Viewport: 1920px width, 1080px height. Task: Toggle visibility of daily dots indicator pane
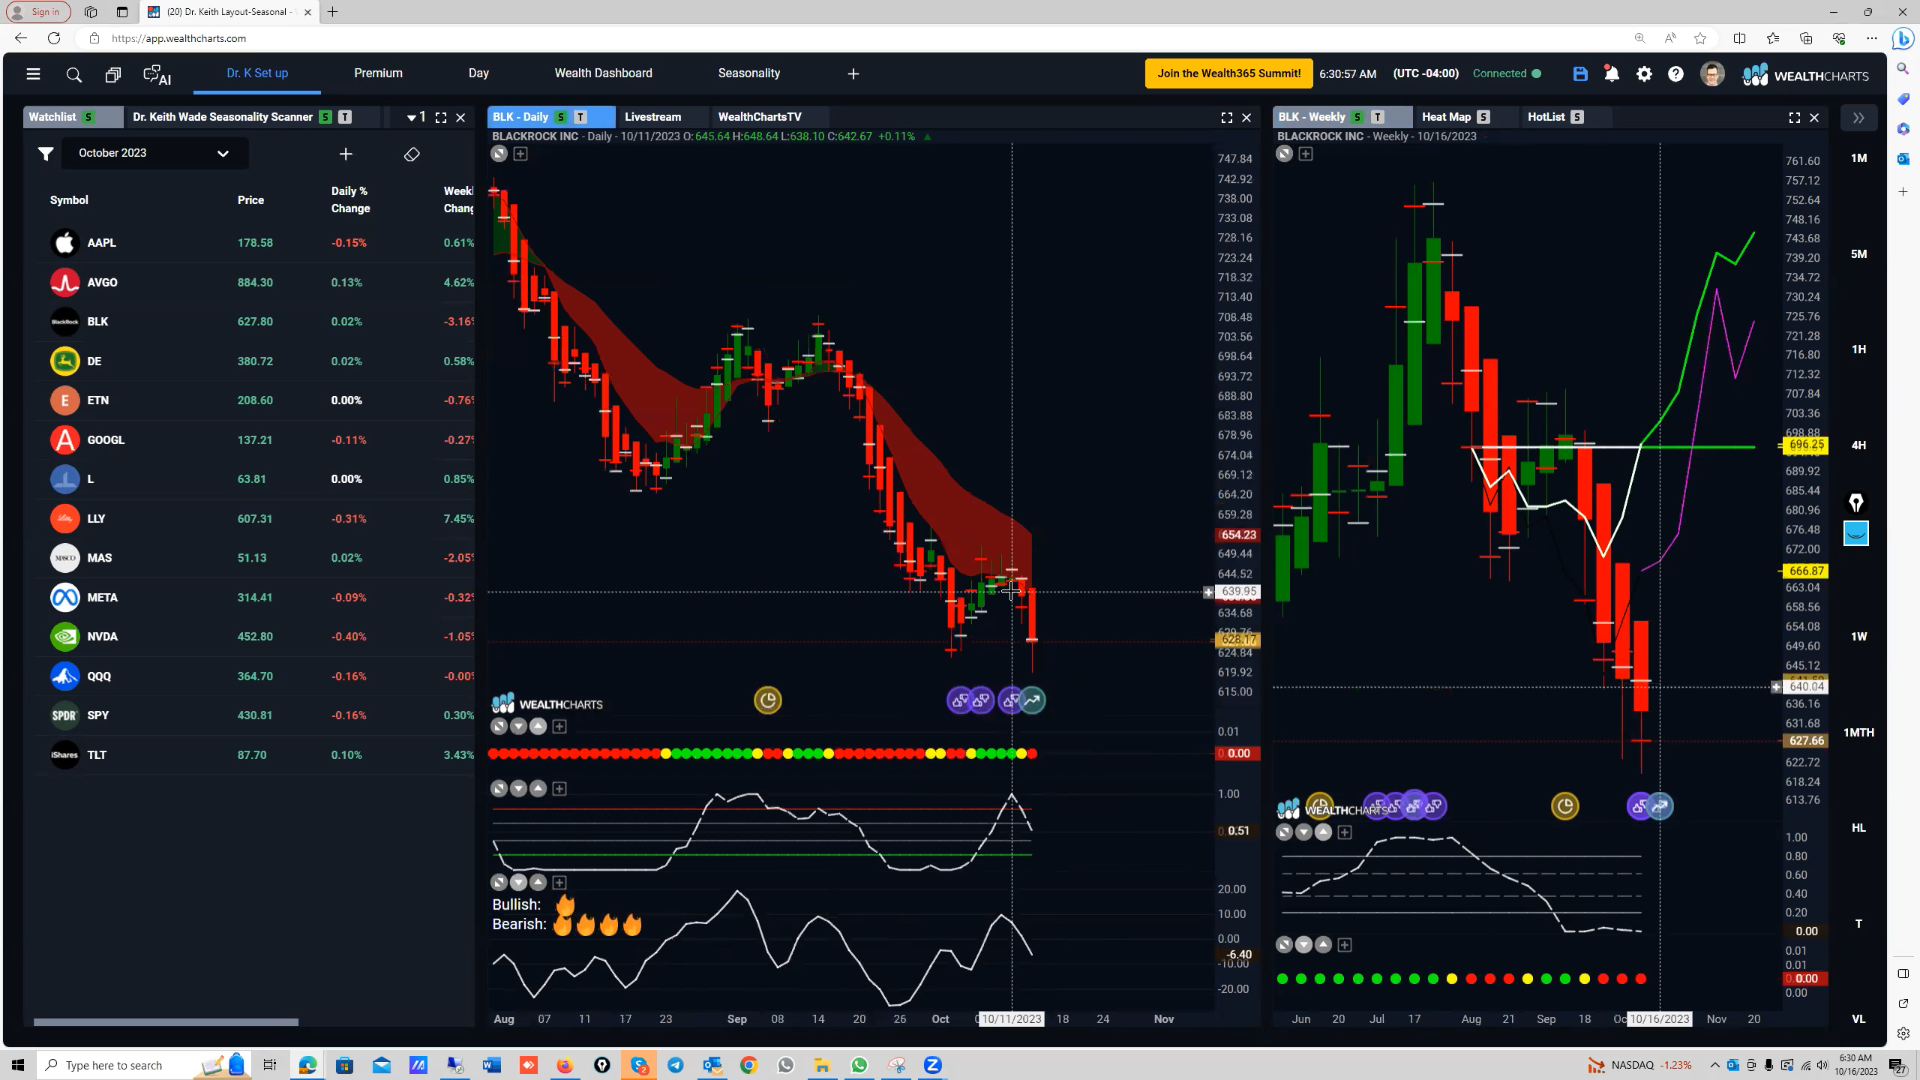(499, 727)
